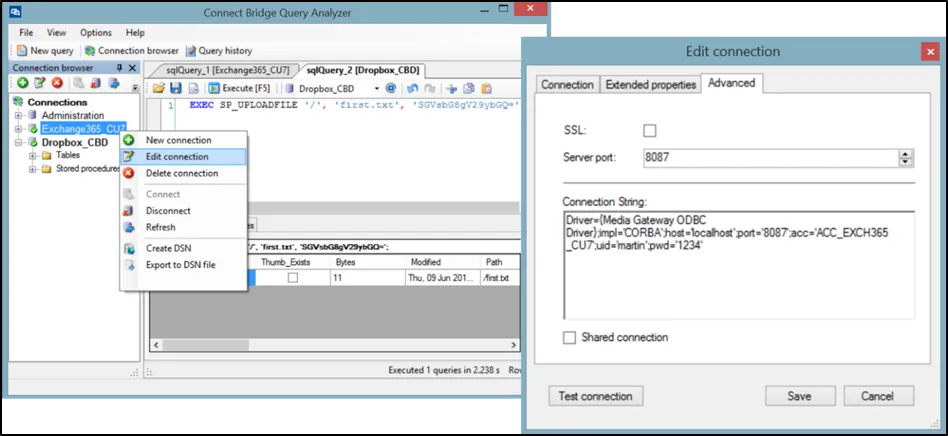
Task: Expand the Stored procedures folder node
Action: 32,169
